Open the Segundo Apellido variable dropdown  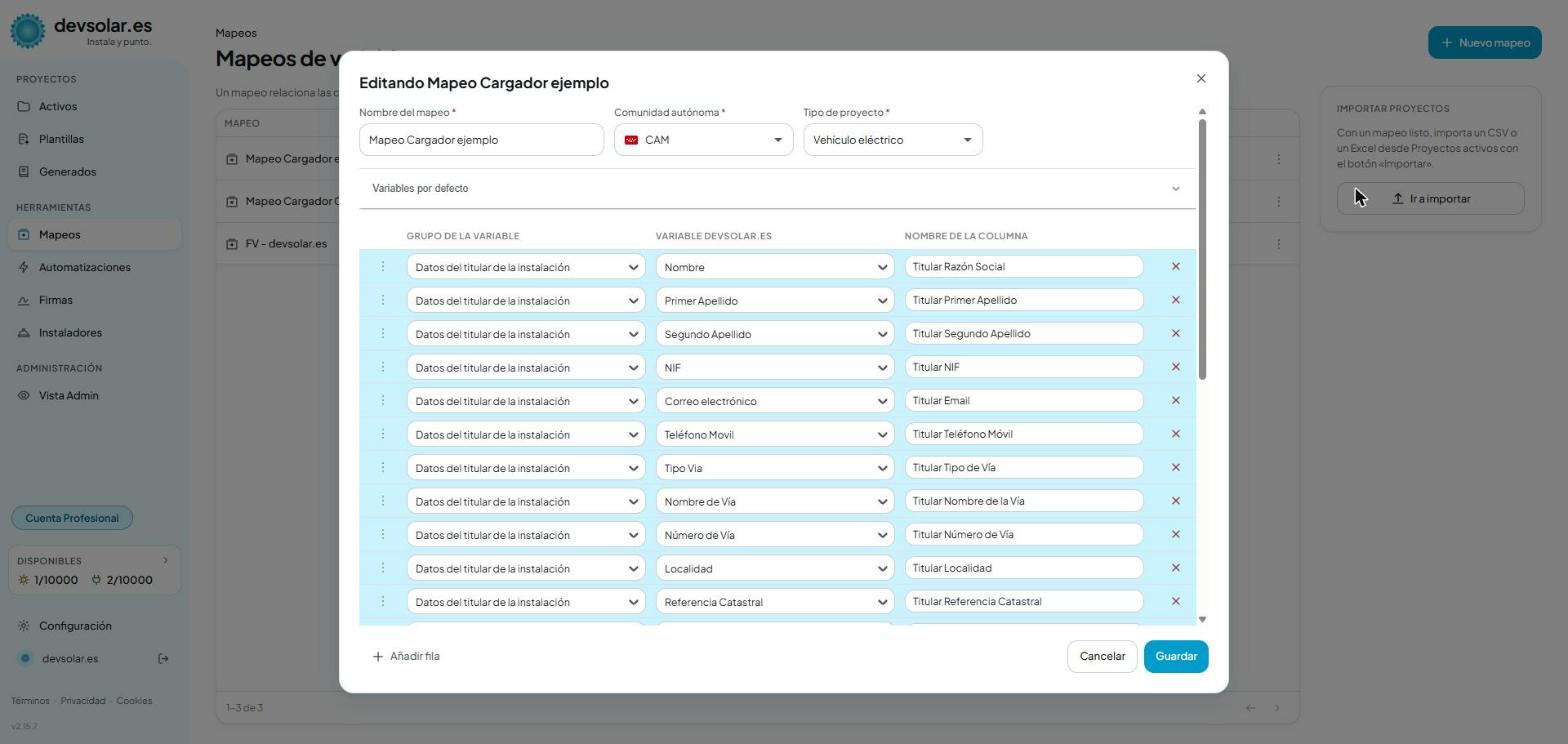pyautogui.click(x=774, y=334)
